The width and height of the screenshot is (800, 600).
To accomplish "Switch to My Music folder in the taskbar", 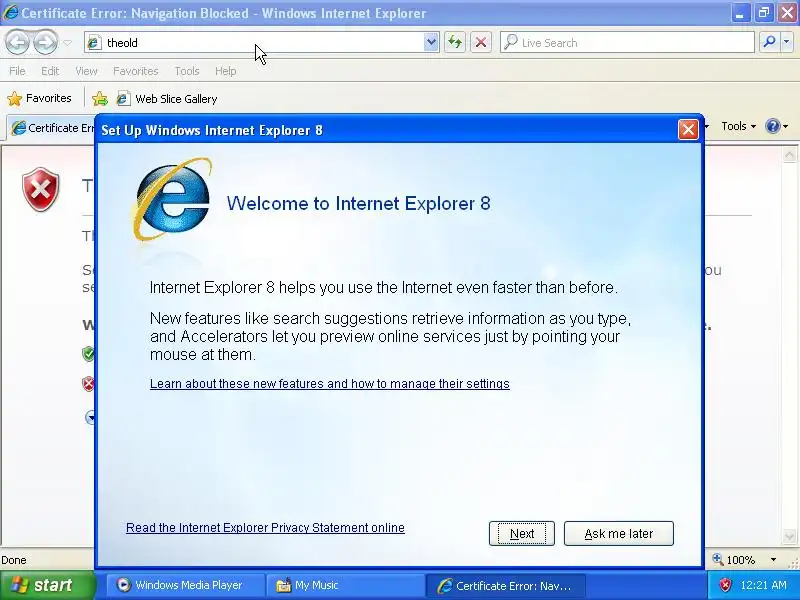I will pyautogui.click(x=344, y=585).
